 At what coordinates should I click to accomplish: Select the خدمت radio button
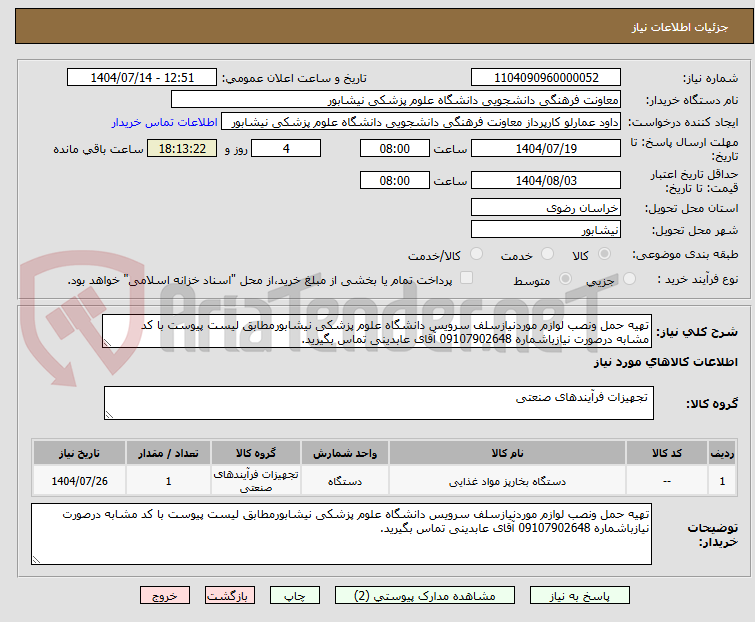pos(547,254)
